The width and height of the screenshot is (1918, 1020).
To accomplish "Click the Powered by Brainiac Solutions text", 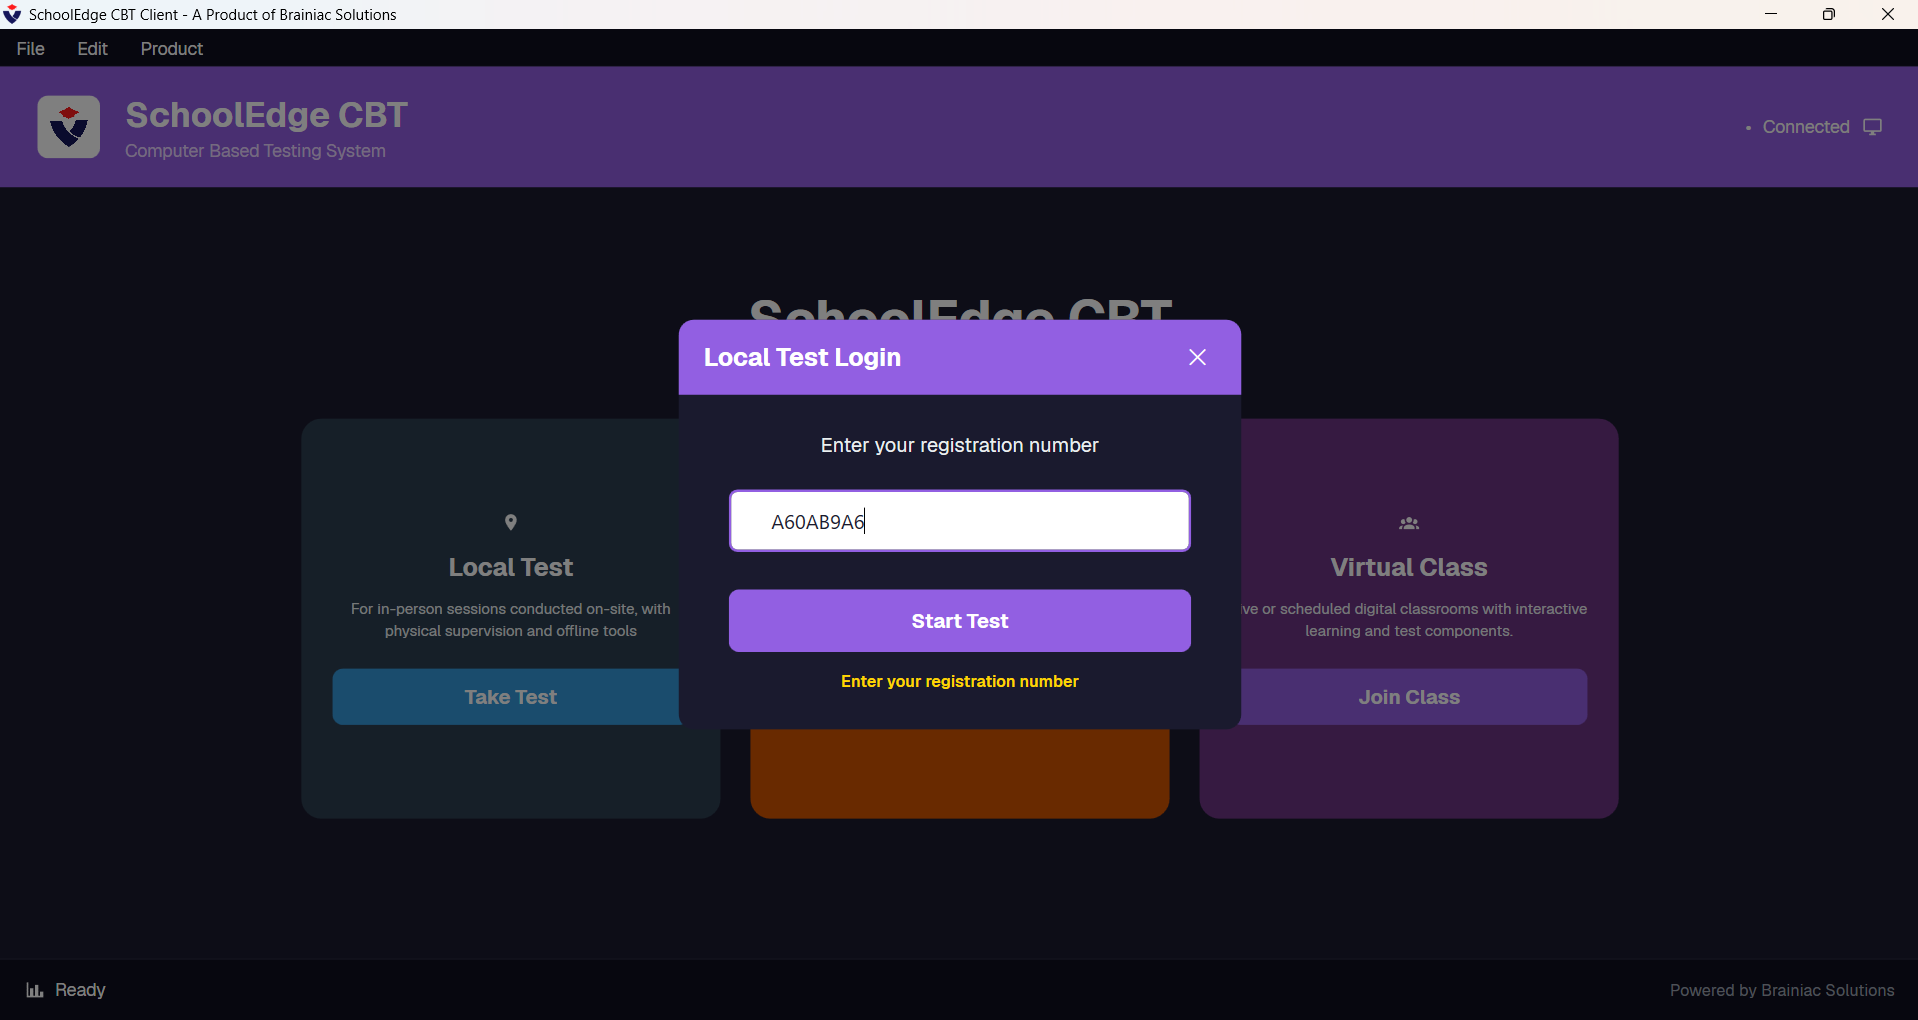I will 1782,990.
